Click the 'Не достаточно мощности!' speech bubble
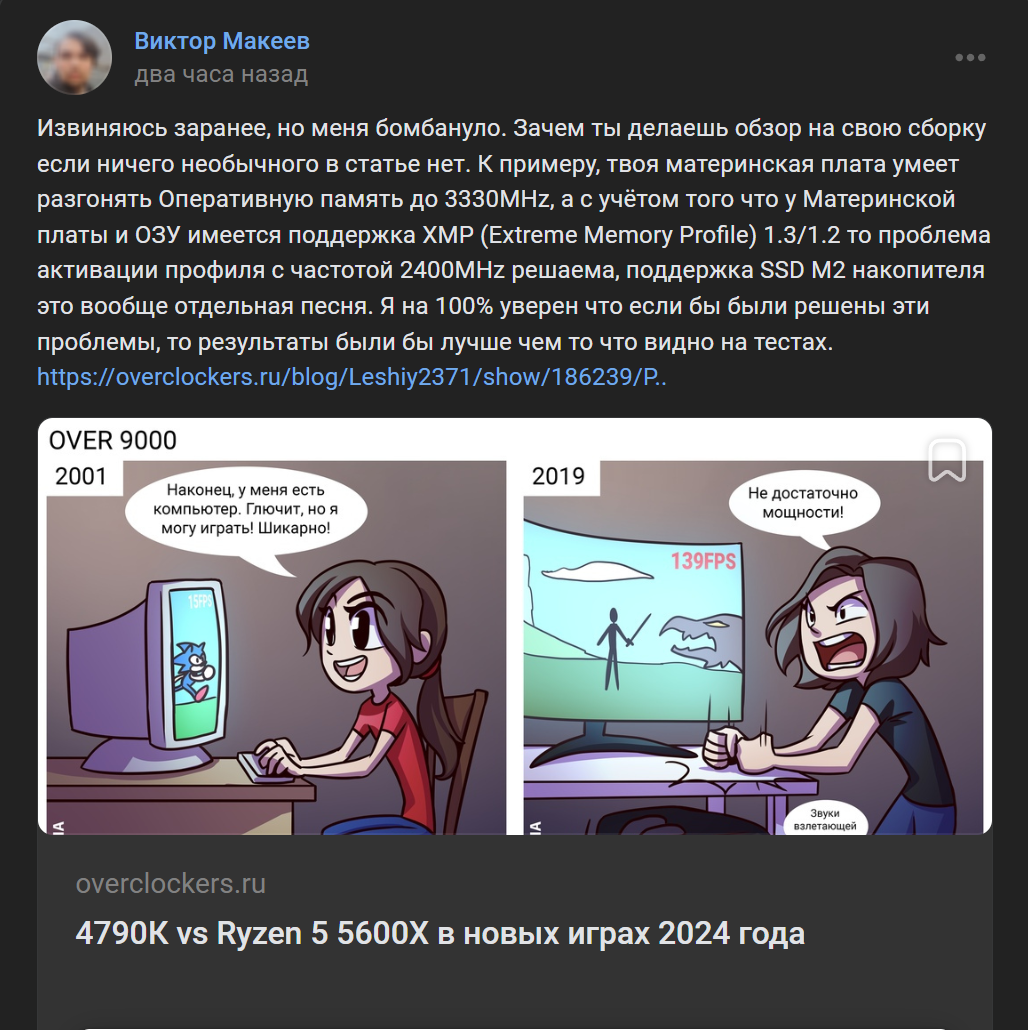This screenshot has width=1028, height=1030. [803, 503]
